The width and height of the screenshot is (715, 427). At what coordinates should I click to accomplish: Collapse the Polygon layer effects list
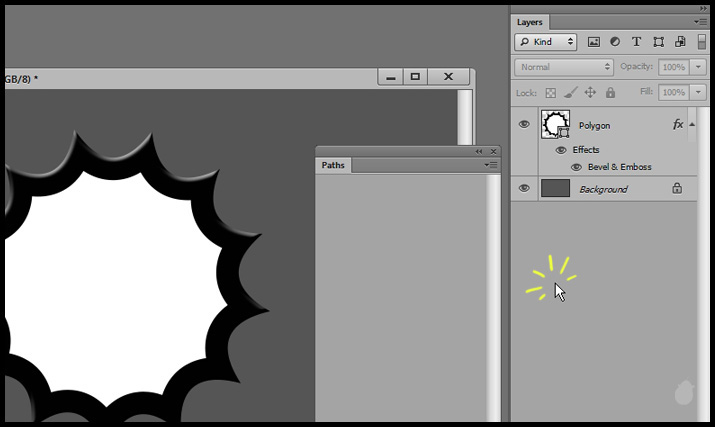pyautogui.click(x=692, y=124)
